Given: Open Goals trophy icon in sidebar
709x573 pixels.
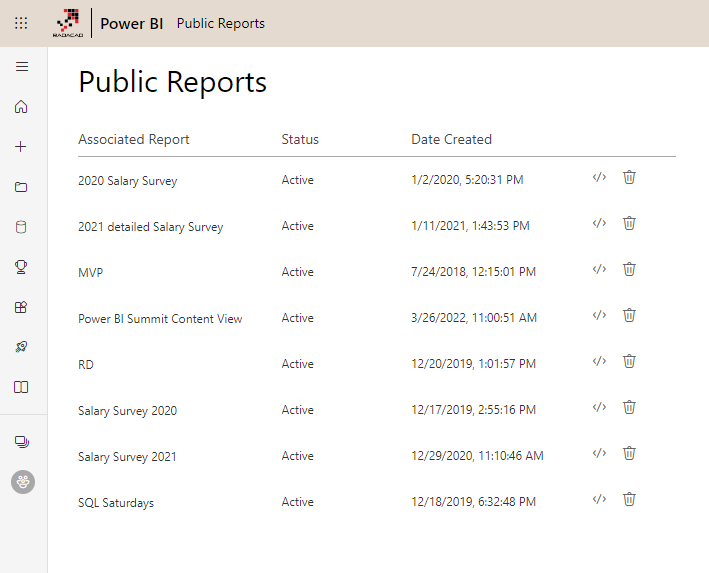Looking at the screenshot, I should point(22,267).
